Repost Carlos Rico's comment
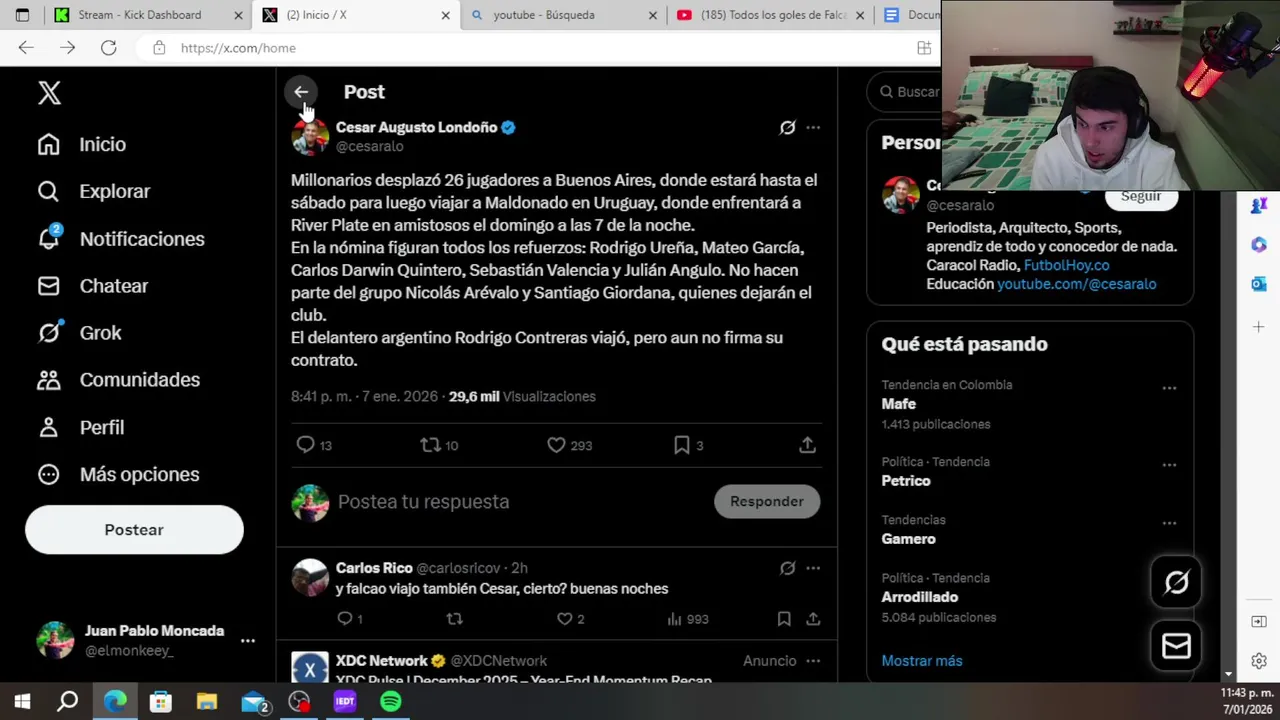 pos(454,619)
